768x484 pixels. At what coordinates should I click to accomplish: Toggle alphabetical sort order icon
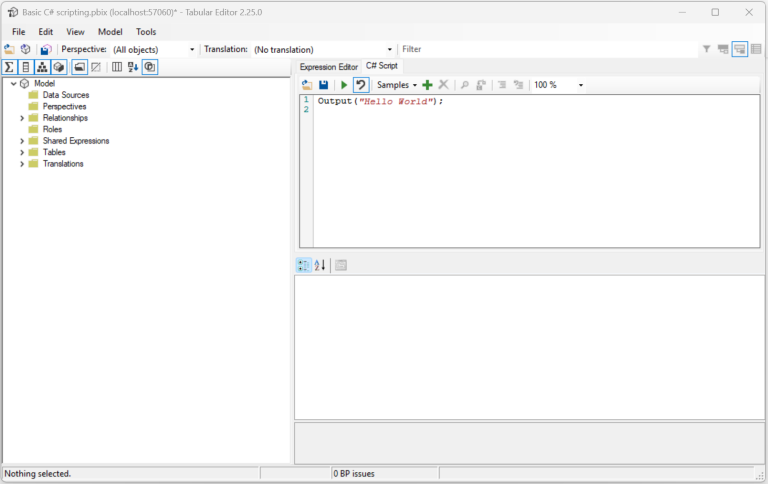133,67
